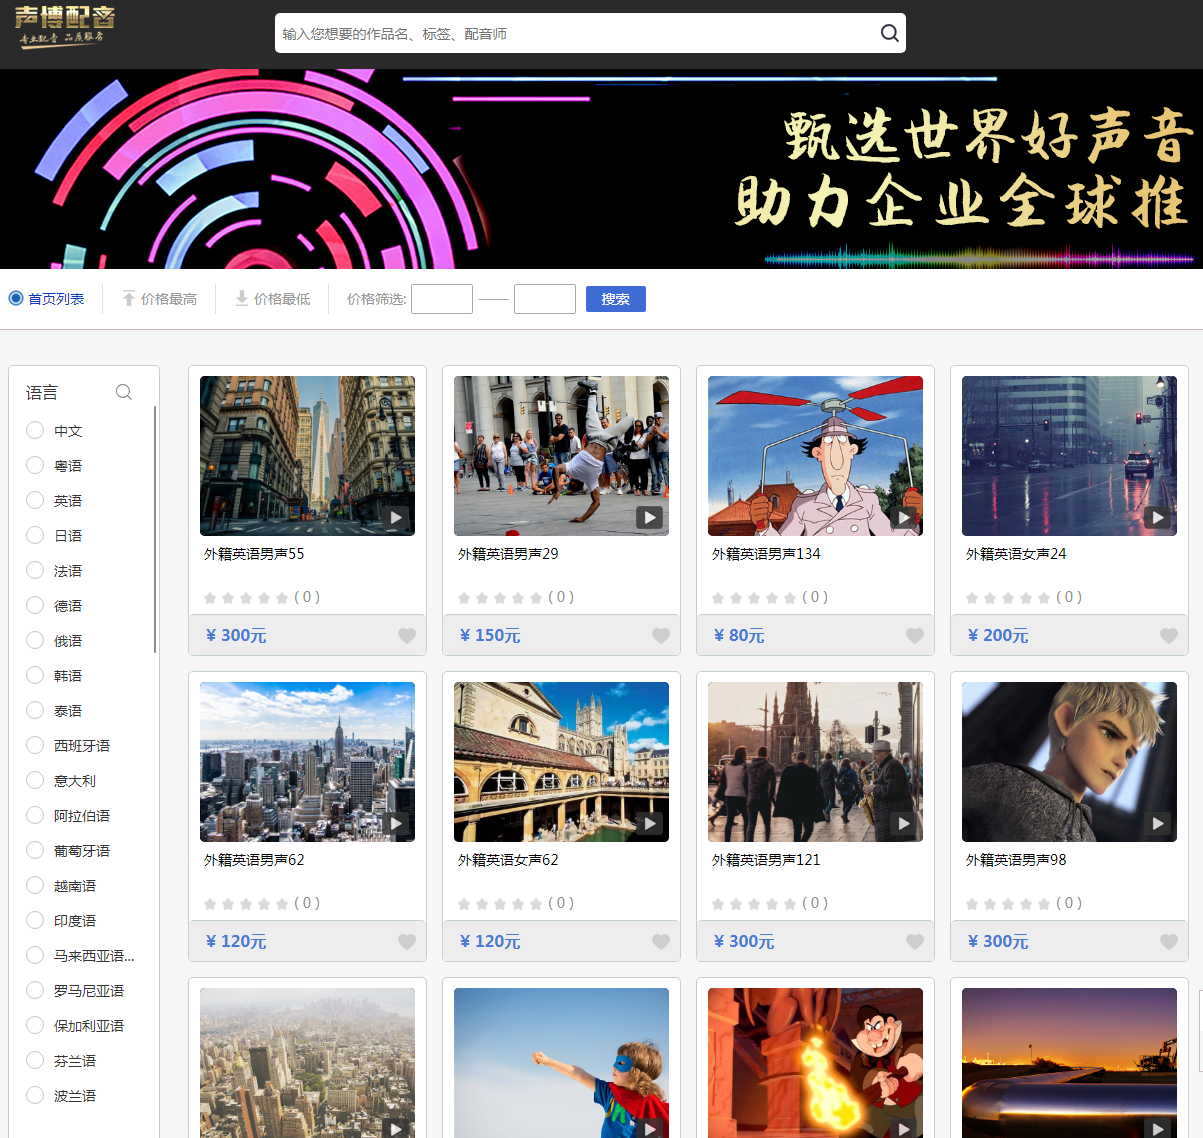The width and height of the screenshot is (1203, 1138).
Task: Open the 外籍英语女声62 title link
Action: click(x=508, y=860)
